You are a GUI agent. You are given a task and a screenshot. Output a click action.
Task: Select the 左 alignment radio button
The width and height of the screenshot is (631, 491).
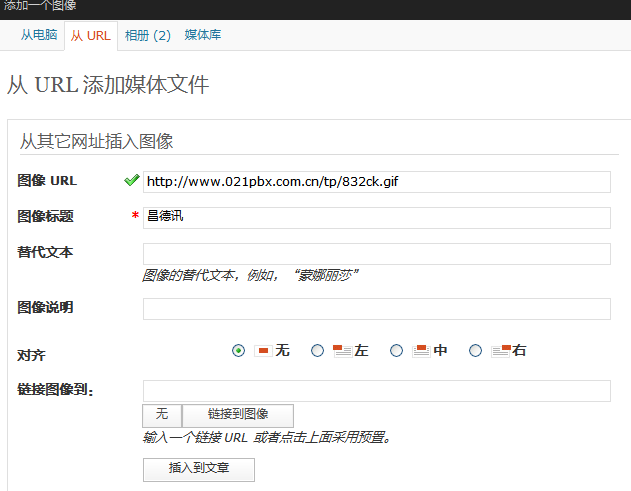tap(317, 351)
